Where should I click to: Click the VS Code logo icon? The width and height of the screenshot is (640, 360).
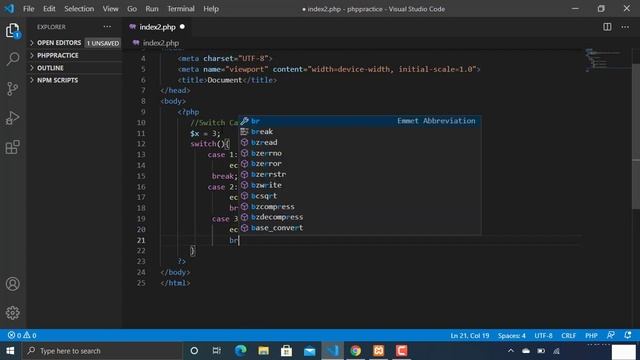tap(9, 9)
